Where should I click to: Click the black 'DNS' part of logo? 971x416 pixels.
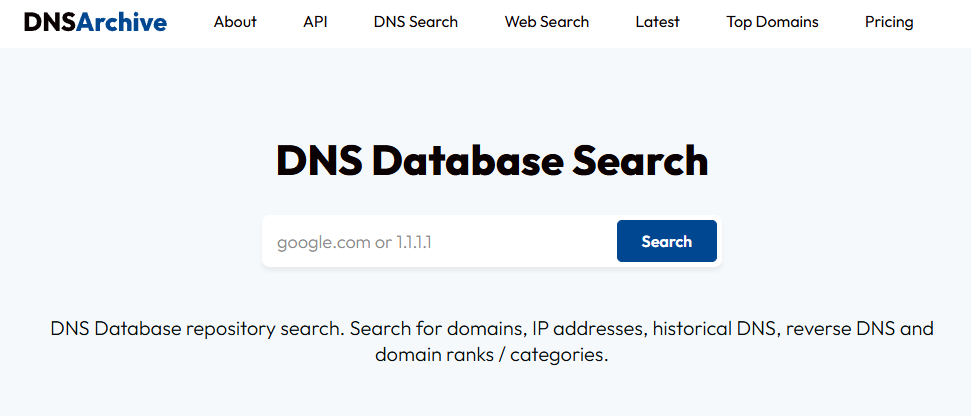click(x=50, y=22)
